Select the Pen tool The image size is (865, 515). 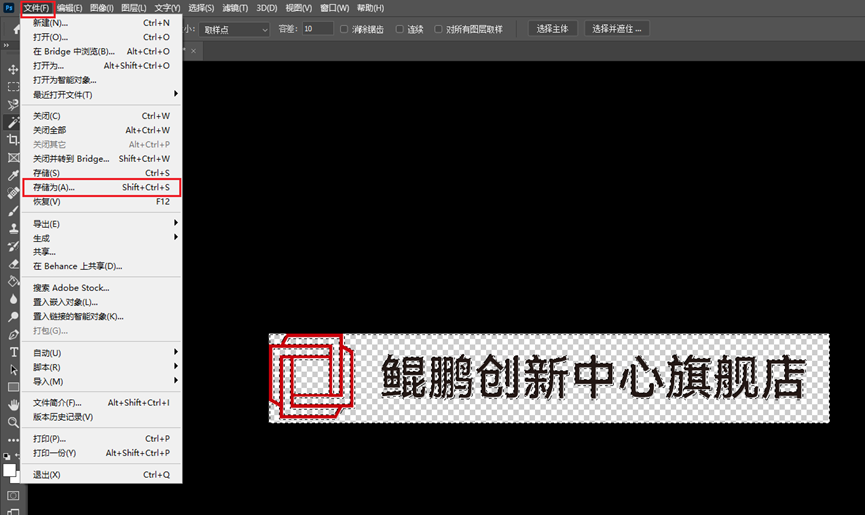[13, 334]
